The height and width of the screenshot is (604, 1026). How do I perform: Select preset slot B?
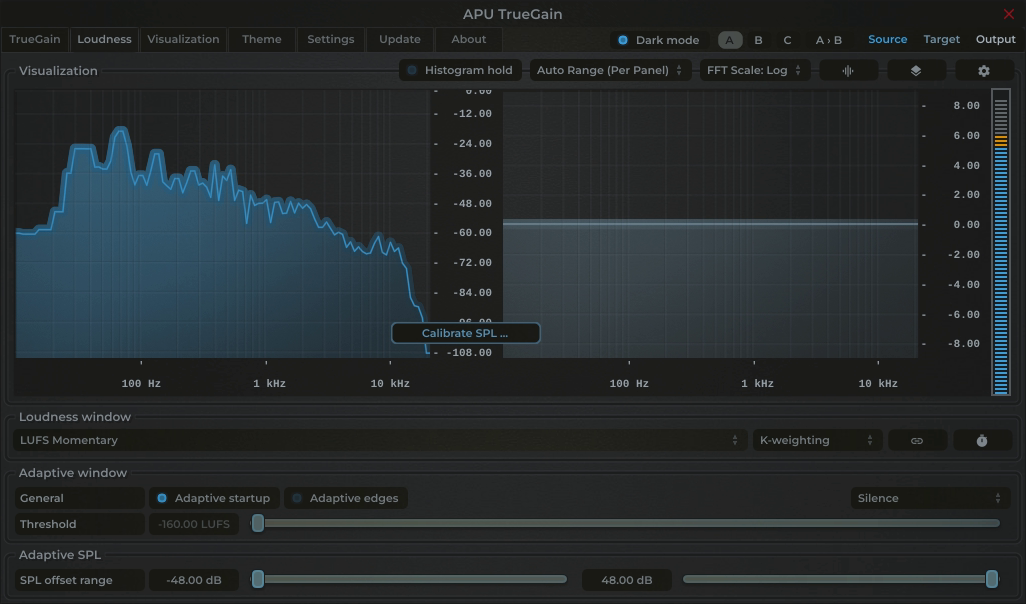pyautogui.click(x=758, y=40)
